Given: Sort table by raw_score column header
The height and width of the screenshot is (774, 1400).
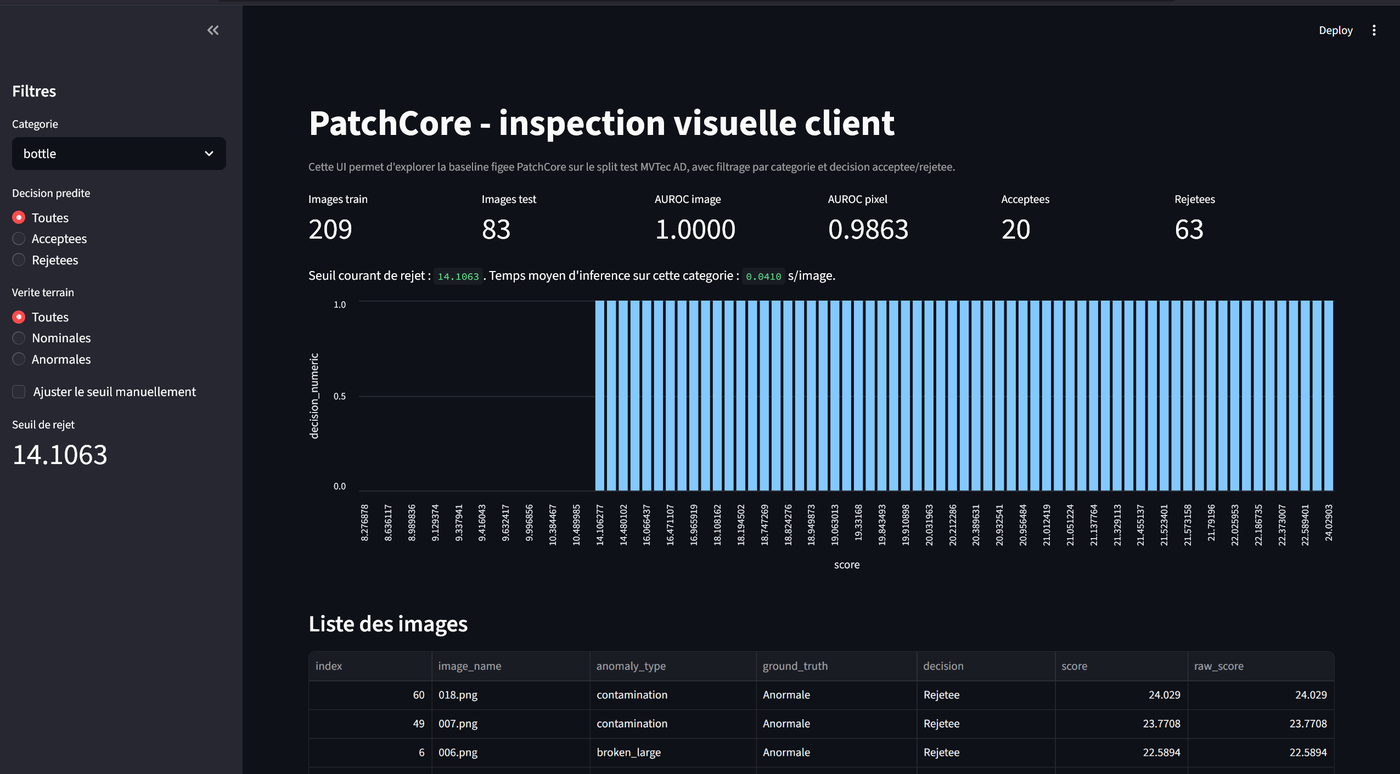Looking at the screenshot, I should coord(1261,666).
